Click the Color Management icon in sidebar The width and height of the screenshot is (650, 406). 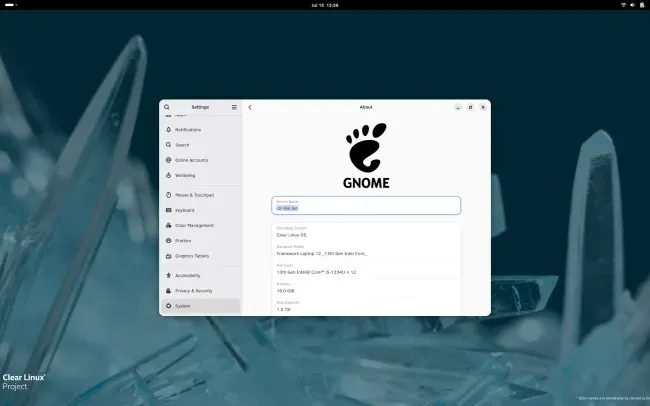coord(168,225)
